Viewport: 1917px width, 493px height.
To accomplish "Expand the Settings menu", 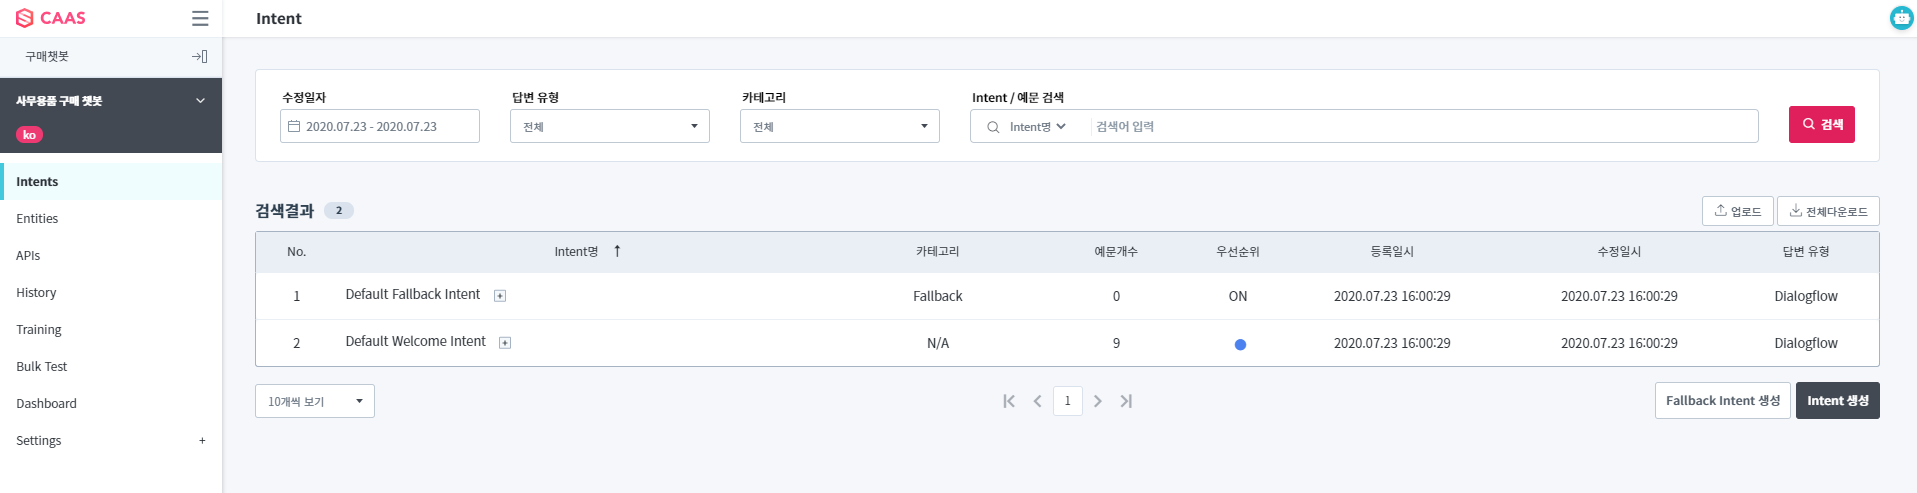I will pyautogui.click(x=202, y=441).
